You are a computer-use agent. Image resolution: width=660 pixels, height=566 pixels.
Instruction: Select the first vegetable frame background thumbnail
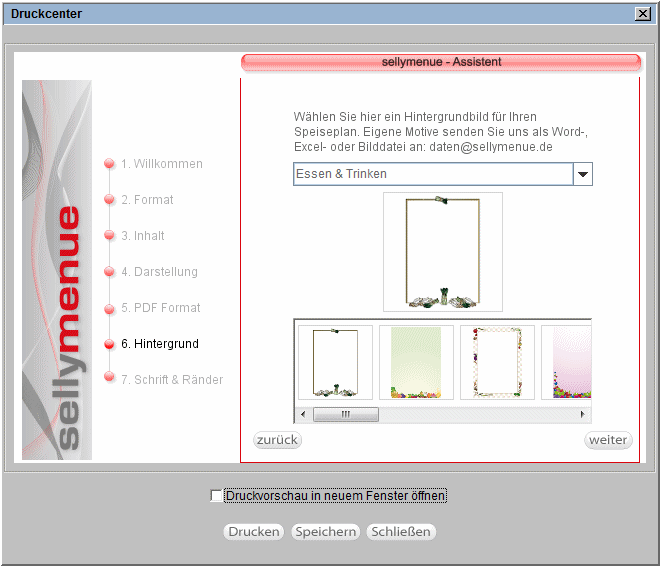pos(335,362)
